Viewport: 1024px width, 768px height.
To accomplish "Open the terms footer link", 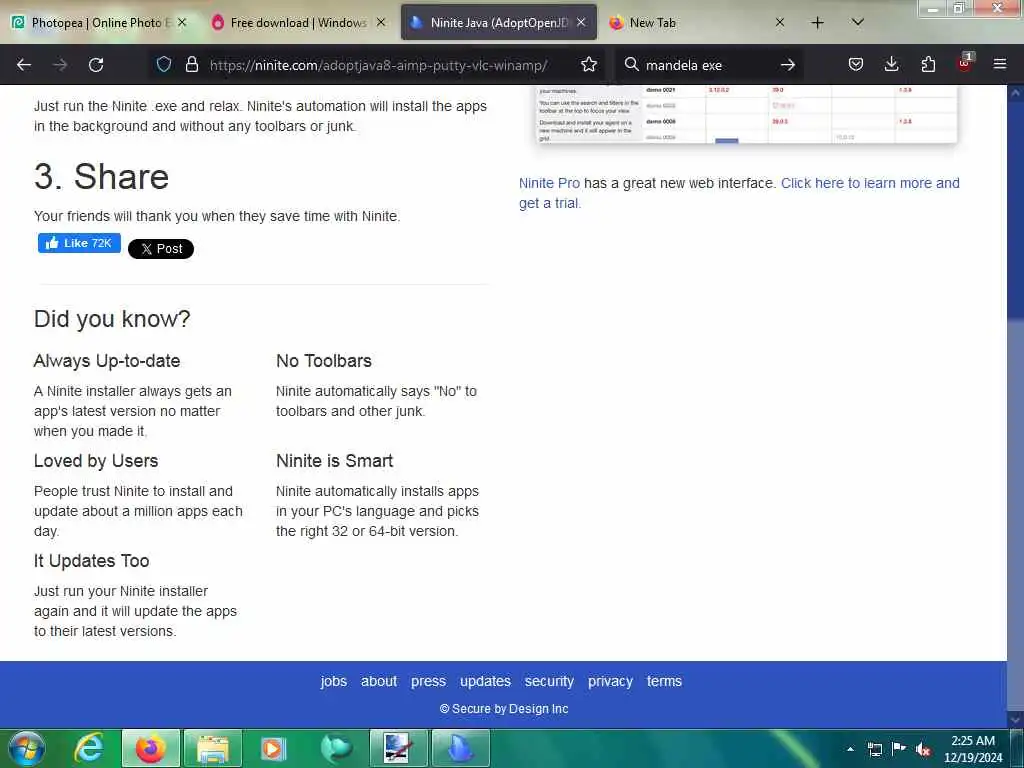I will tap(664, 681).
